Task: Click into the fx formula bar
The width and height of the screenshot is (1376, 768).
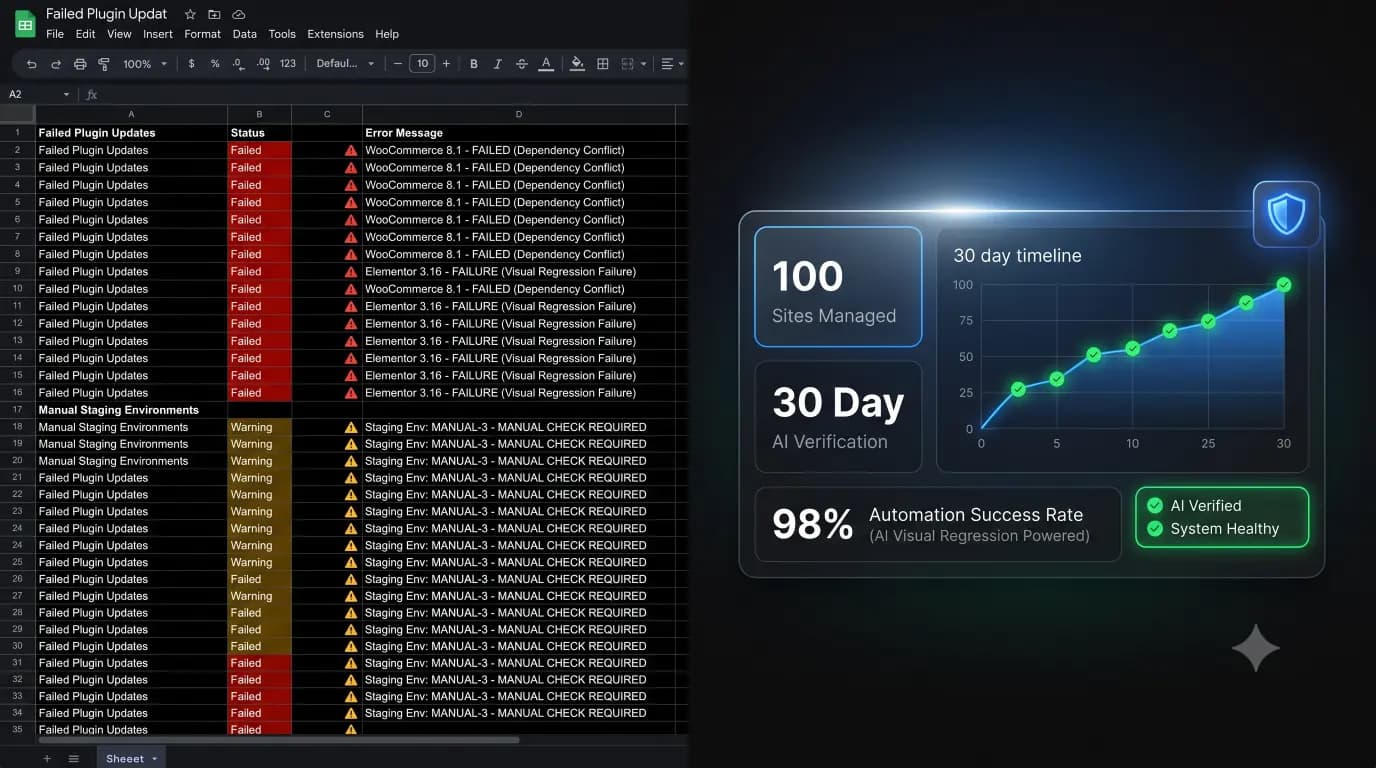Action: [x=390, y=95]
